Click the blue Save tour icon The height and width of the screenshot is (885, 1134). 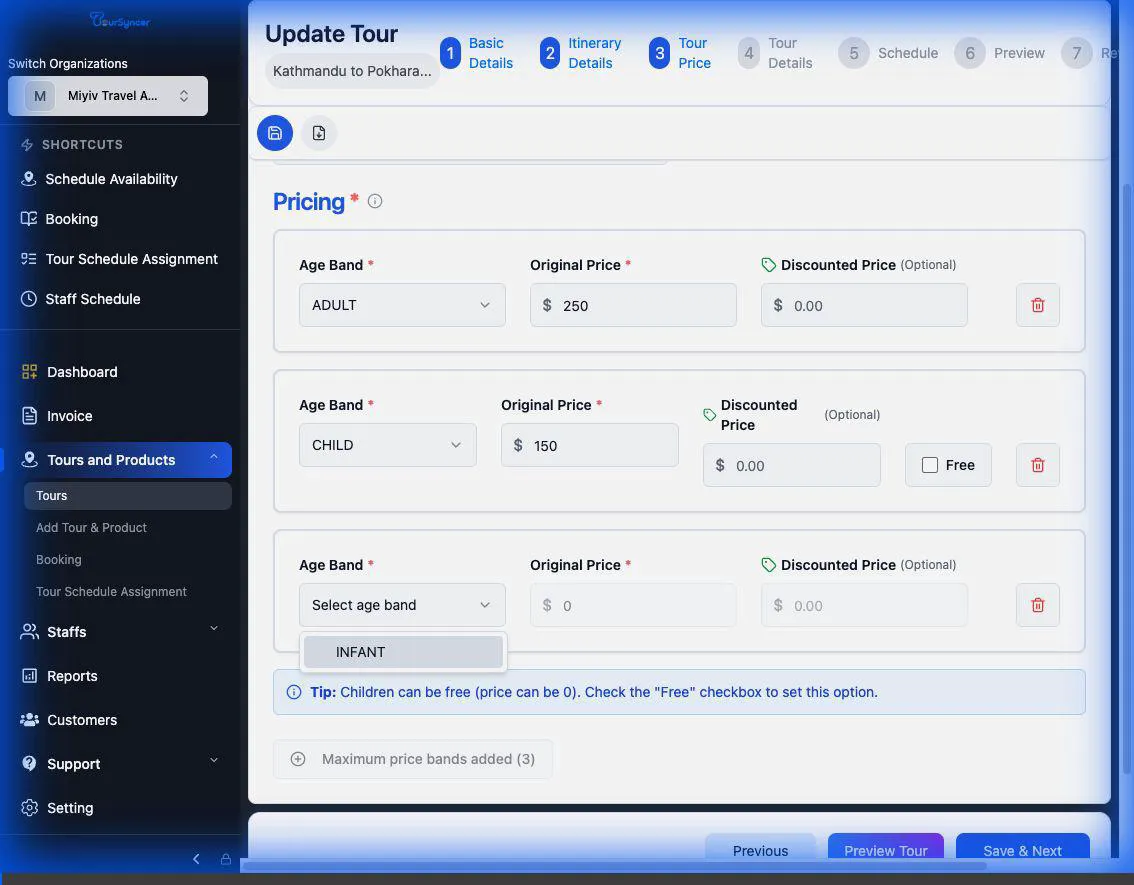tap(274, 132)
